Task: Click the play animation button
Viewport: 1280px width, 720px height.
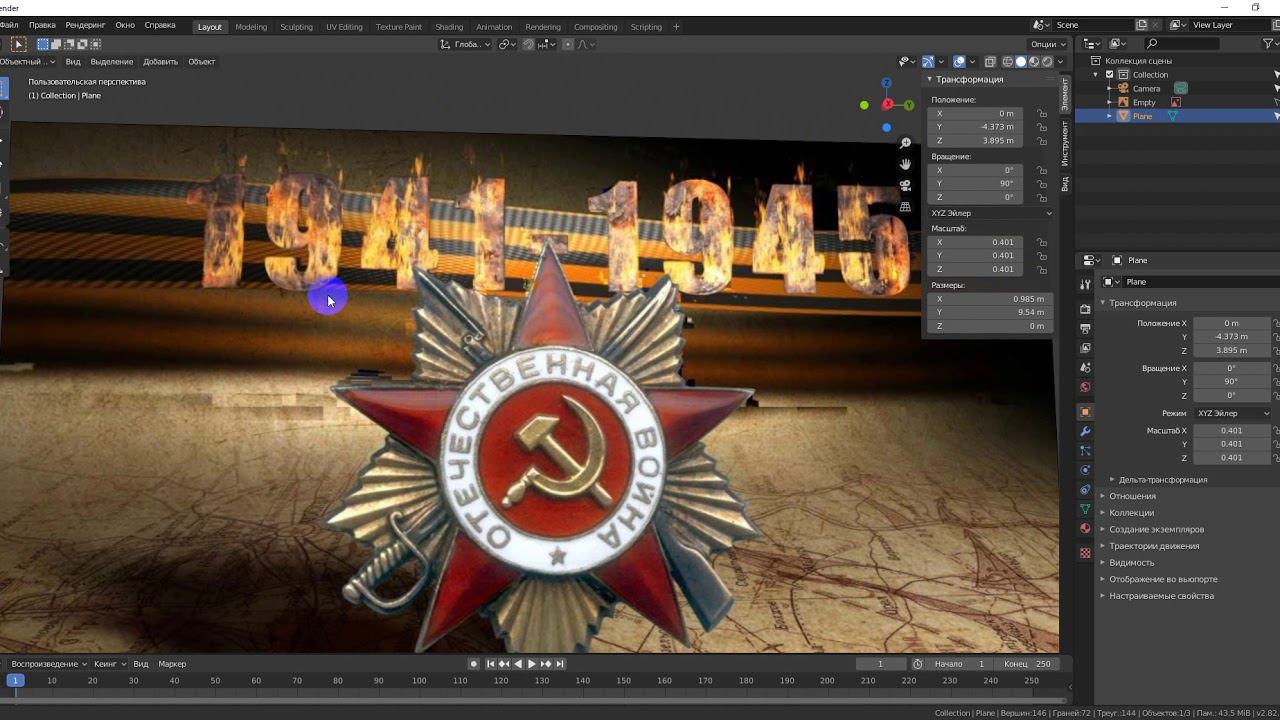Action: [532, 664]
